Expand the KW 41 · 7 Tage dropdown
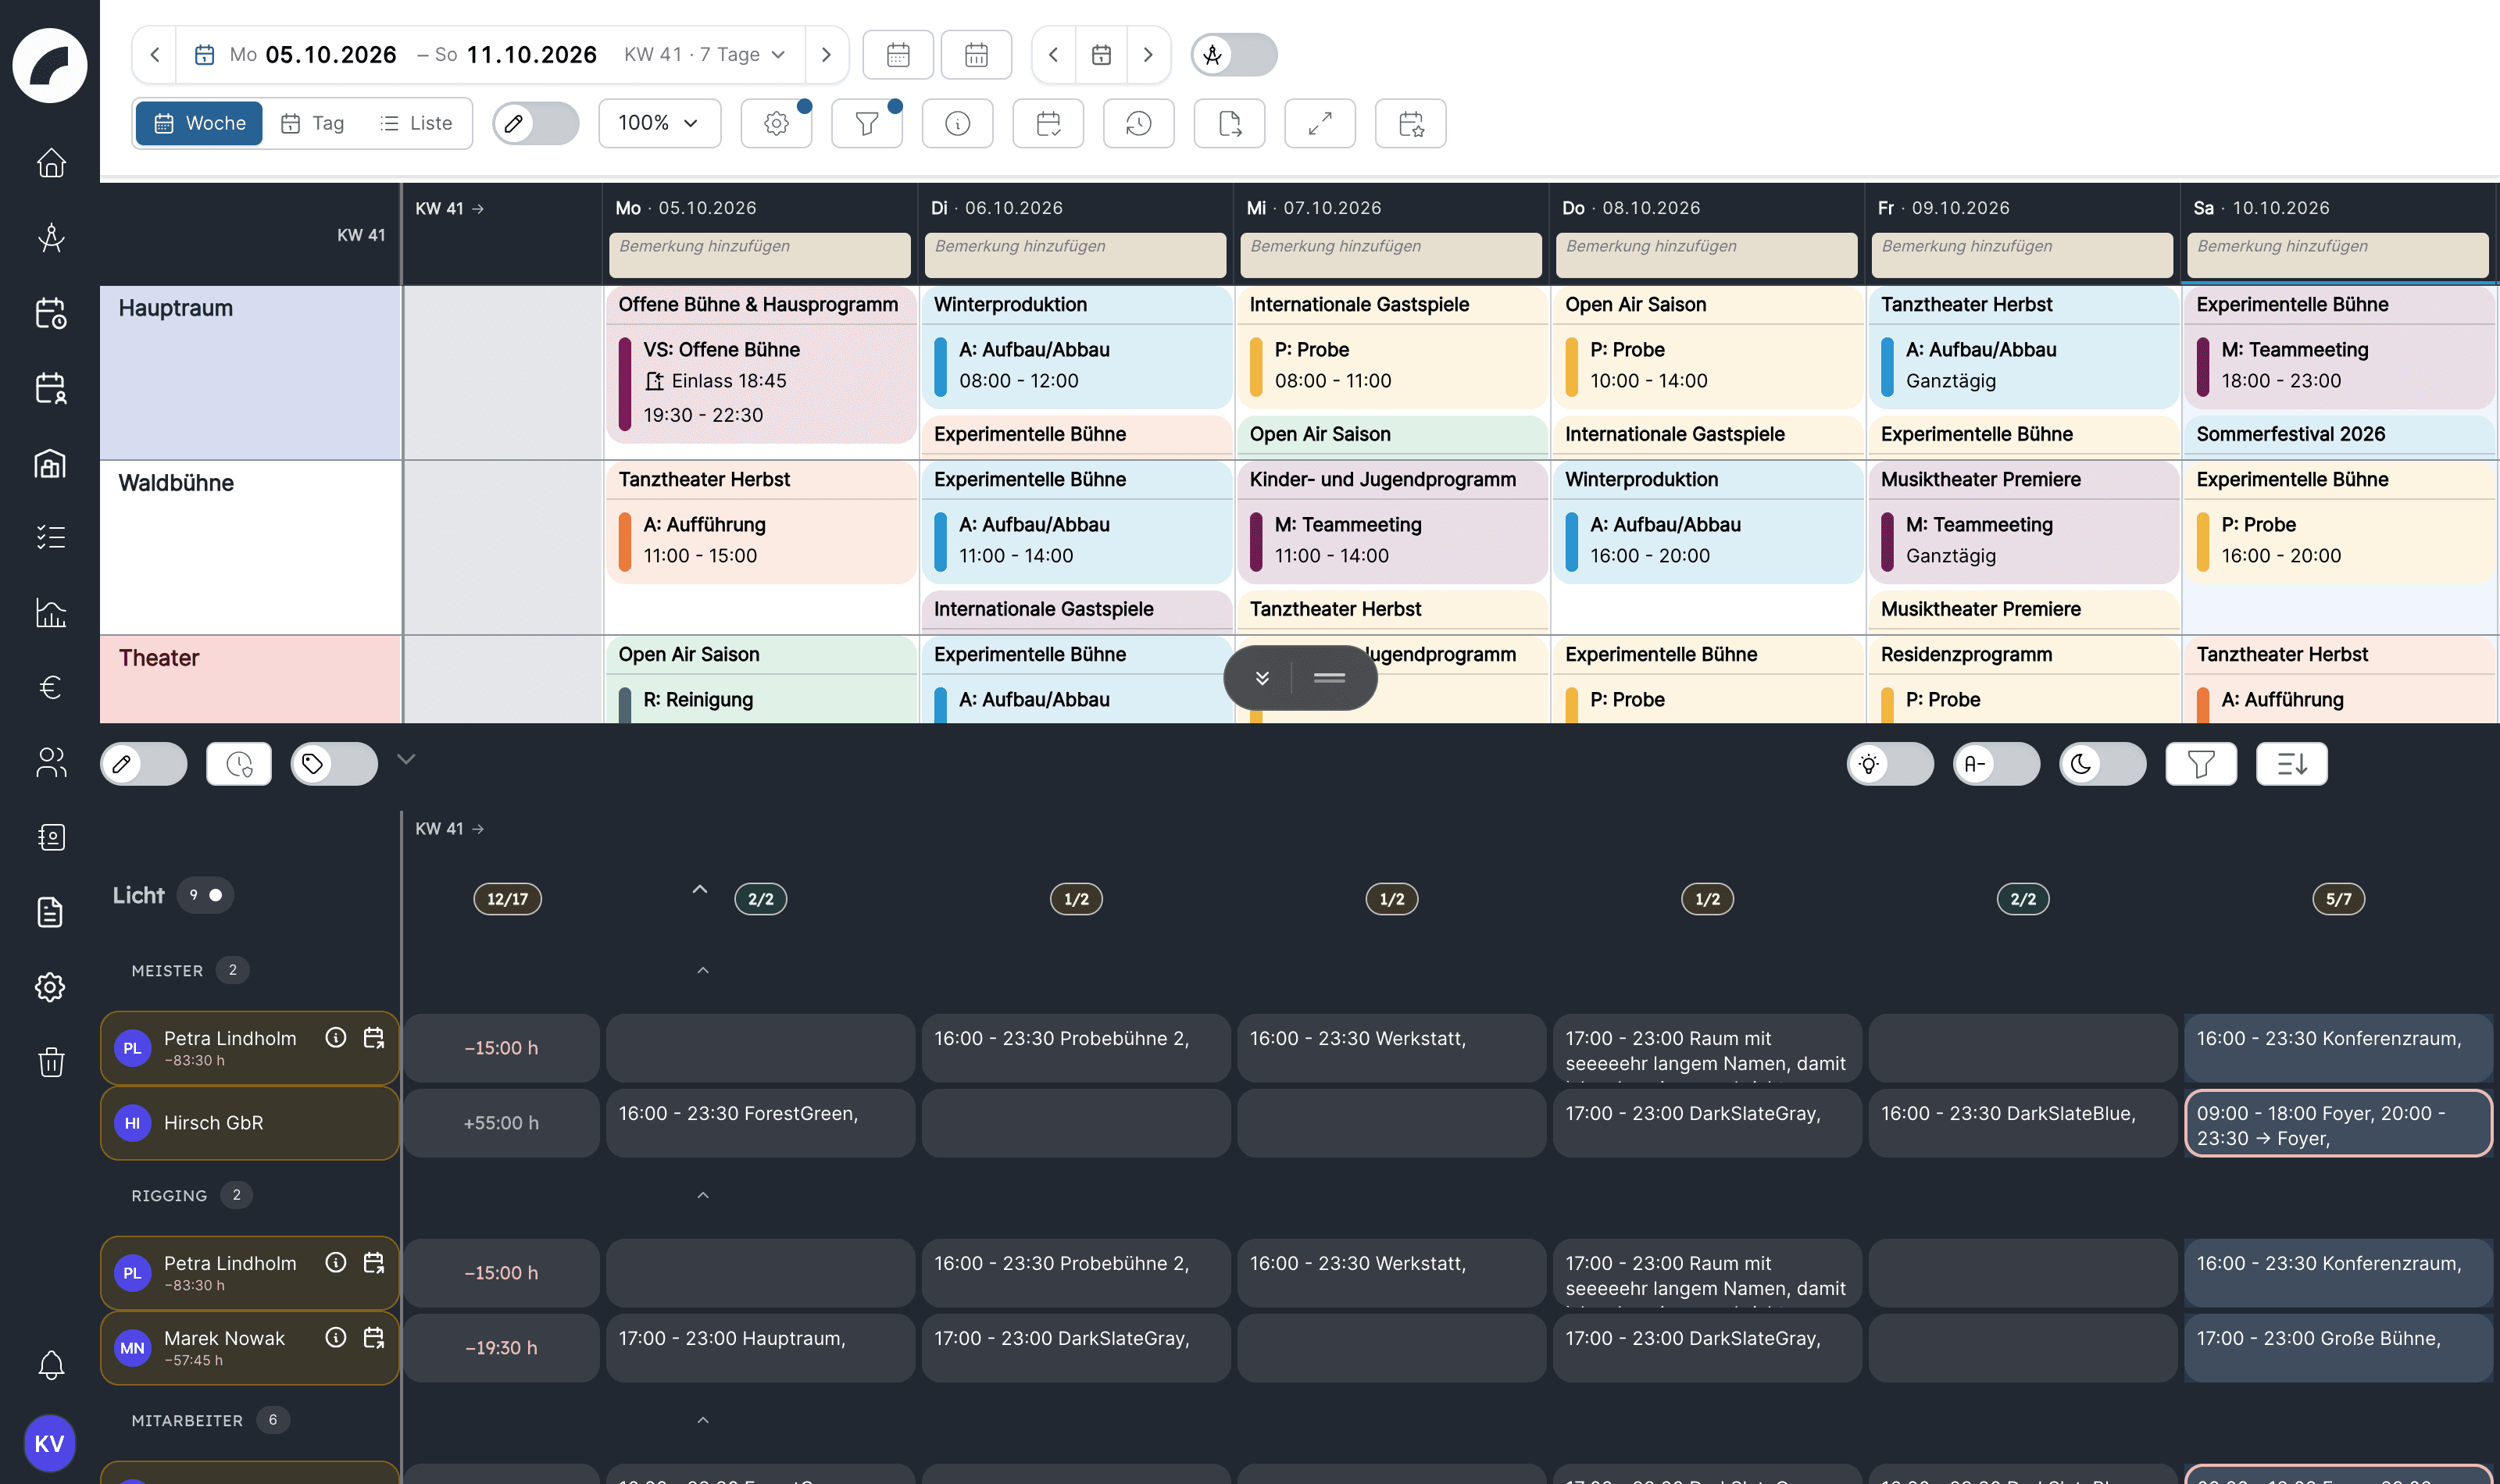The image size is (2500, 1484). click(x=705, y=54)
